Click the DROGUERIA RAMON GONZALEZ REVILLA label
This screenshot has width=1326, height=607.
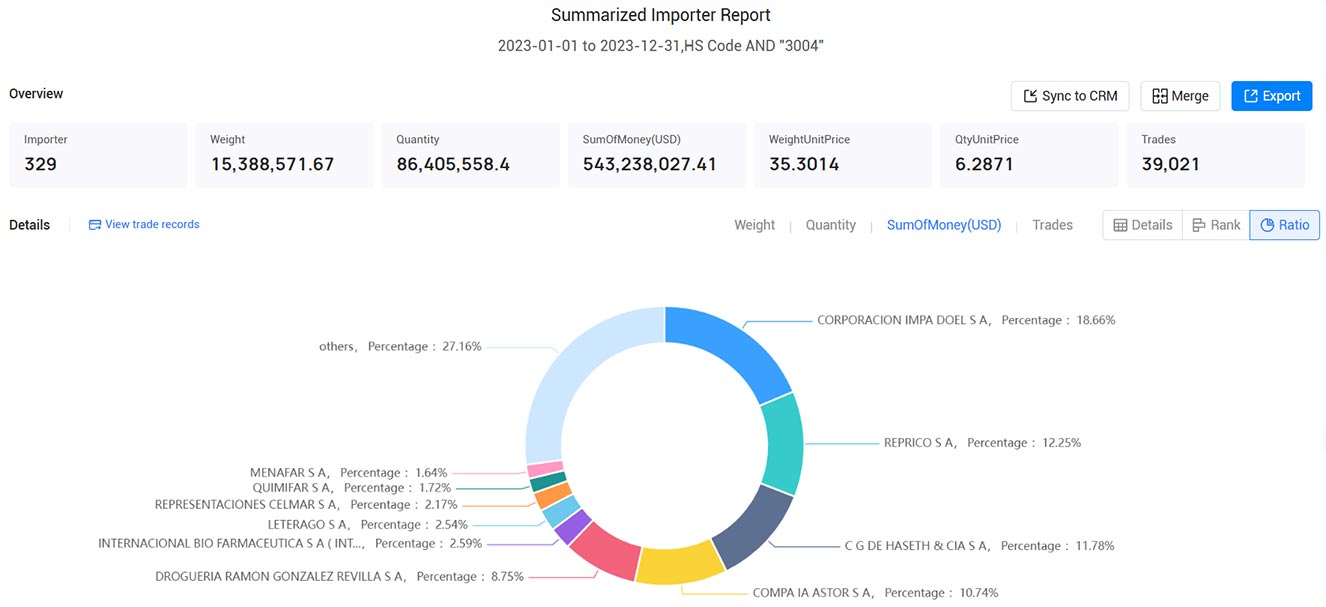(339, 577)
